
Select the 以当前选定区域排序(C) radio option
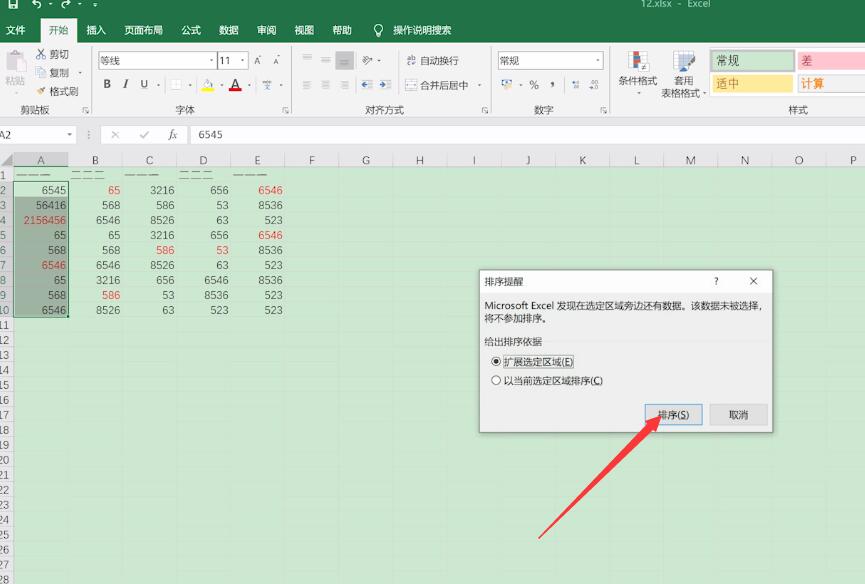pyautogui.click(x=495, y=381)
